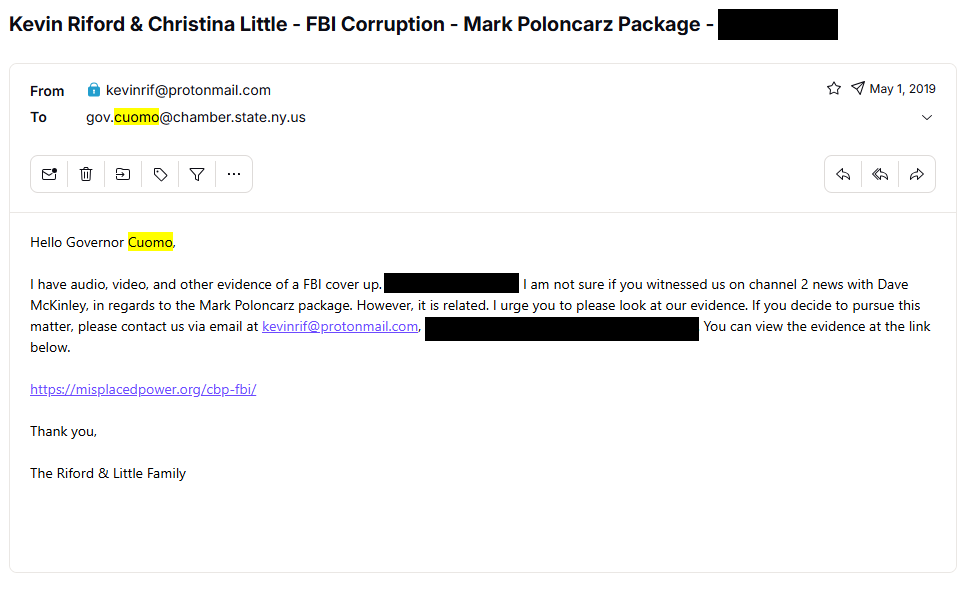The width and height of the screenshot is (967, 607).
Task: Reply all to the email
Action: tap(880, 175)
